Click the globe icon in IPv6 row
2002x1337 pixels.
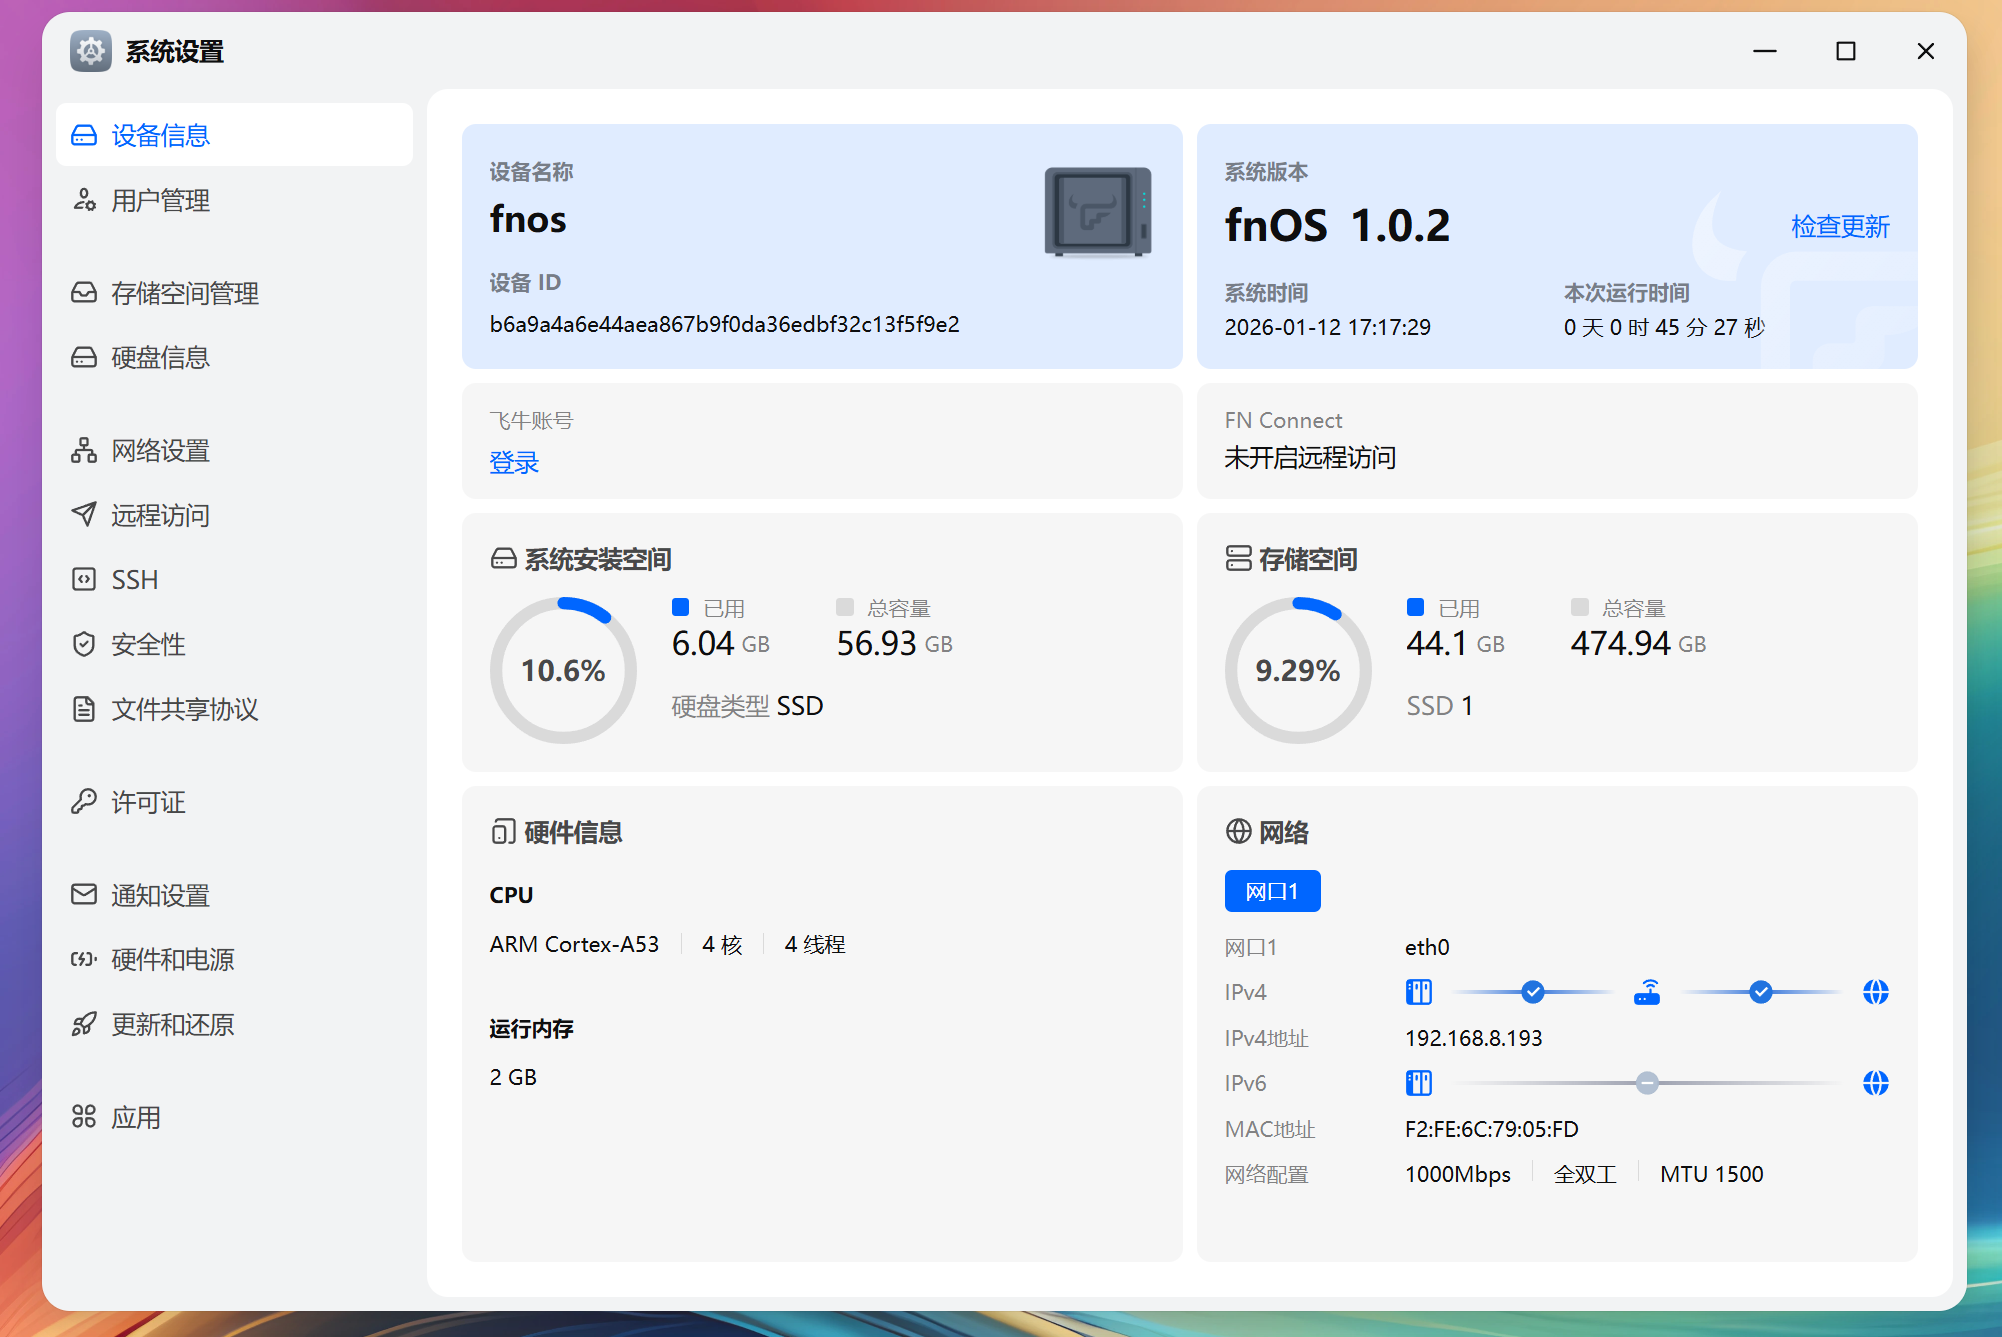click(x=1875, y=1083)
